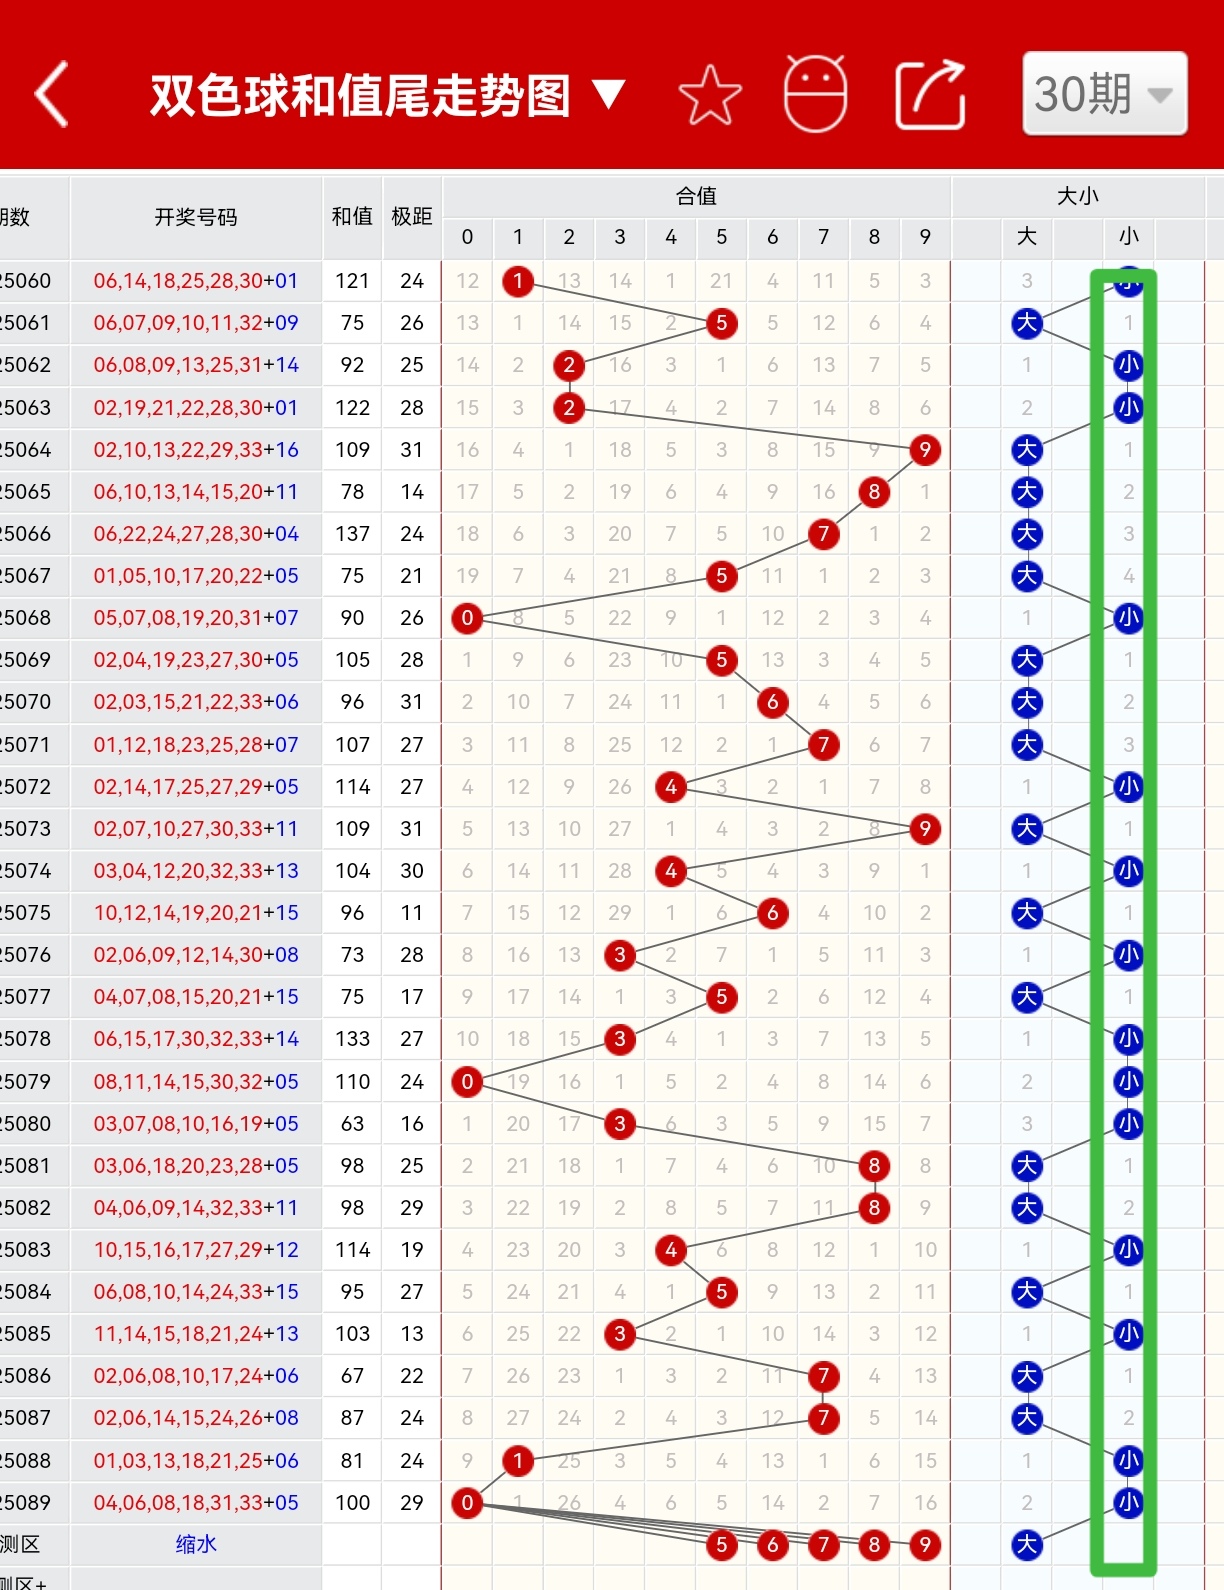Click the column 9 digit header
This screenshot has width=1224, height=1590.
pos(925,237)
